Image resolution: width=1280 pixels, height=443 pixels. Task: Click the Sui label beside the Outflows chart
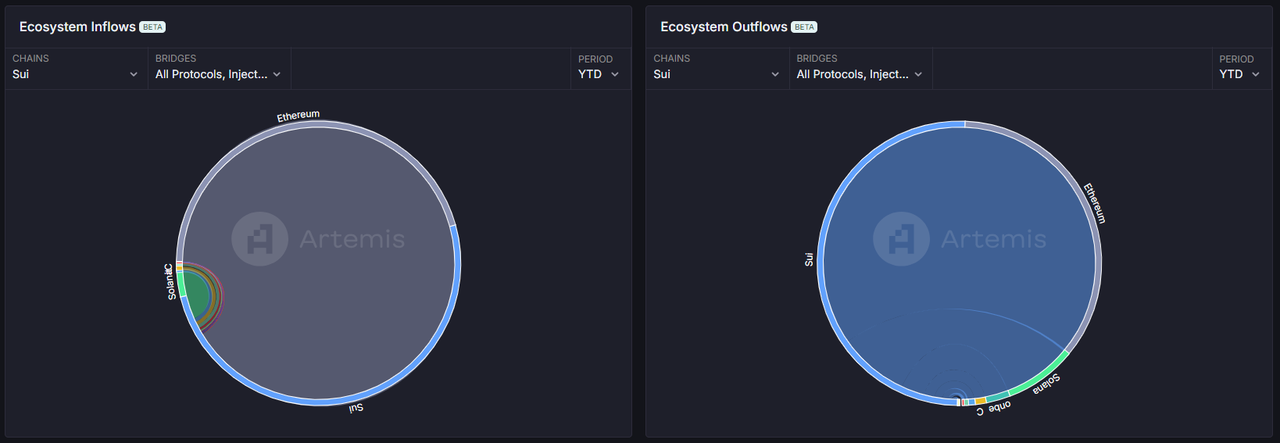pyautogui.click(x=809, y=260)
